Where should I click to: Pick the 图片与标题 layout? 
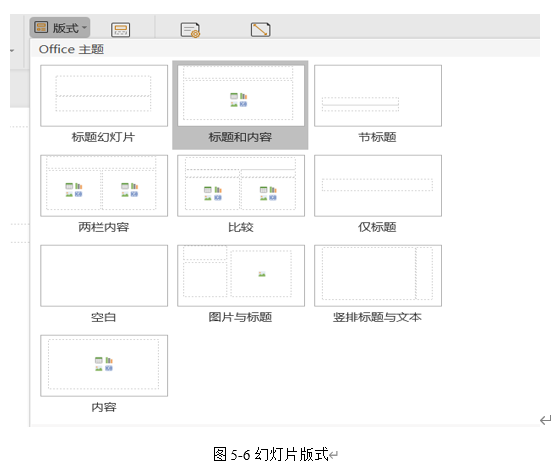[x=241, y=276]
